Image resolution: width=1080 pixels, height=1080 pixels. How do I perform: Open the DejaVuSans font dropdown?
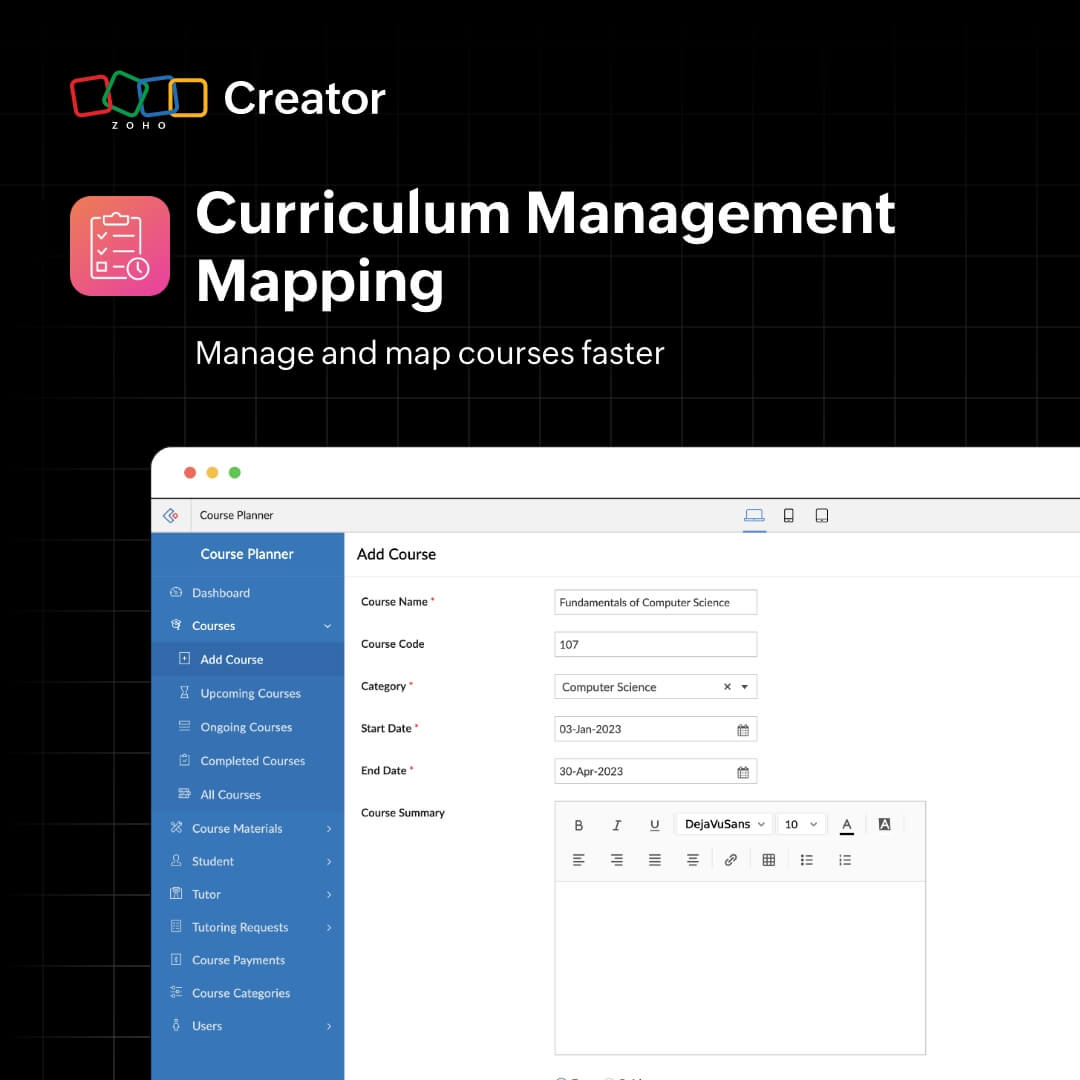click(x=723, y=824)
